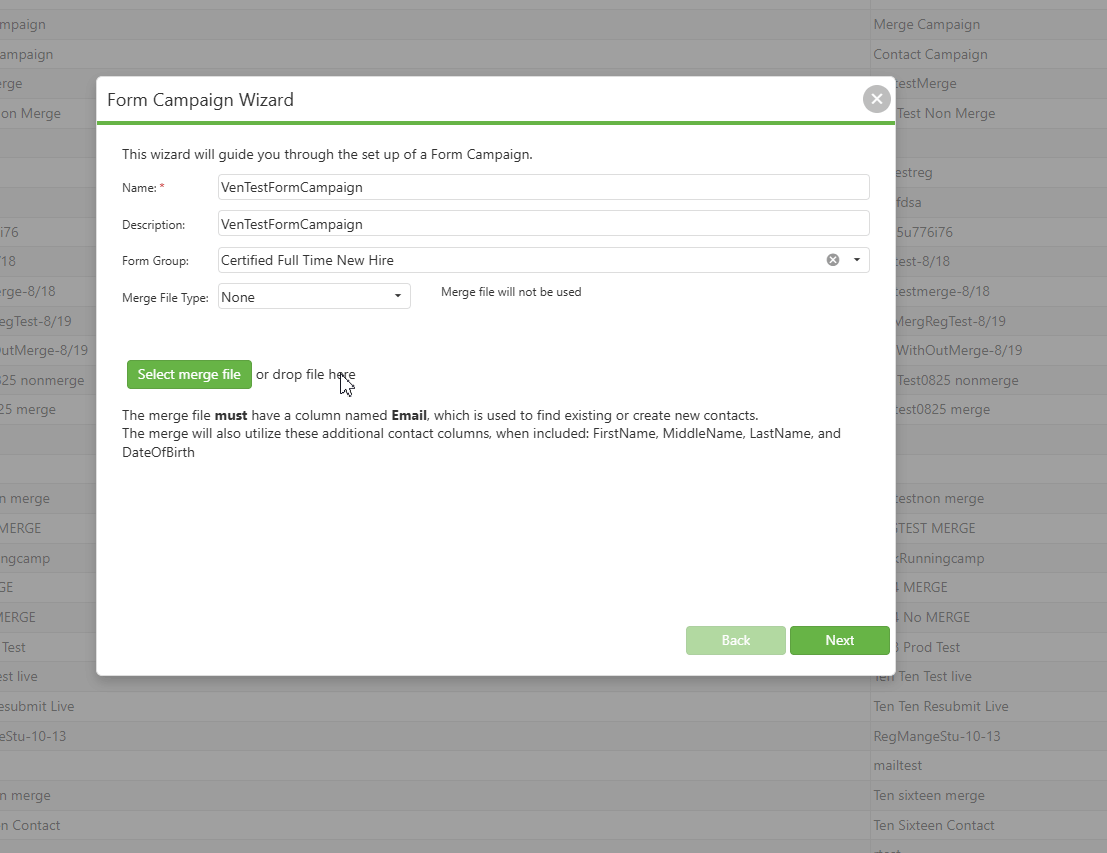Click 'Prod Test' in background list
Viewport: 1107px width, 853px height.
[x=931, y=648]
